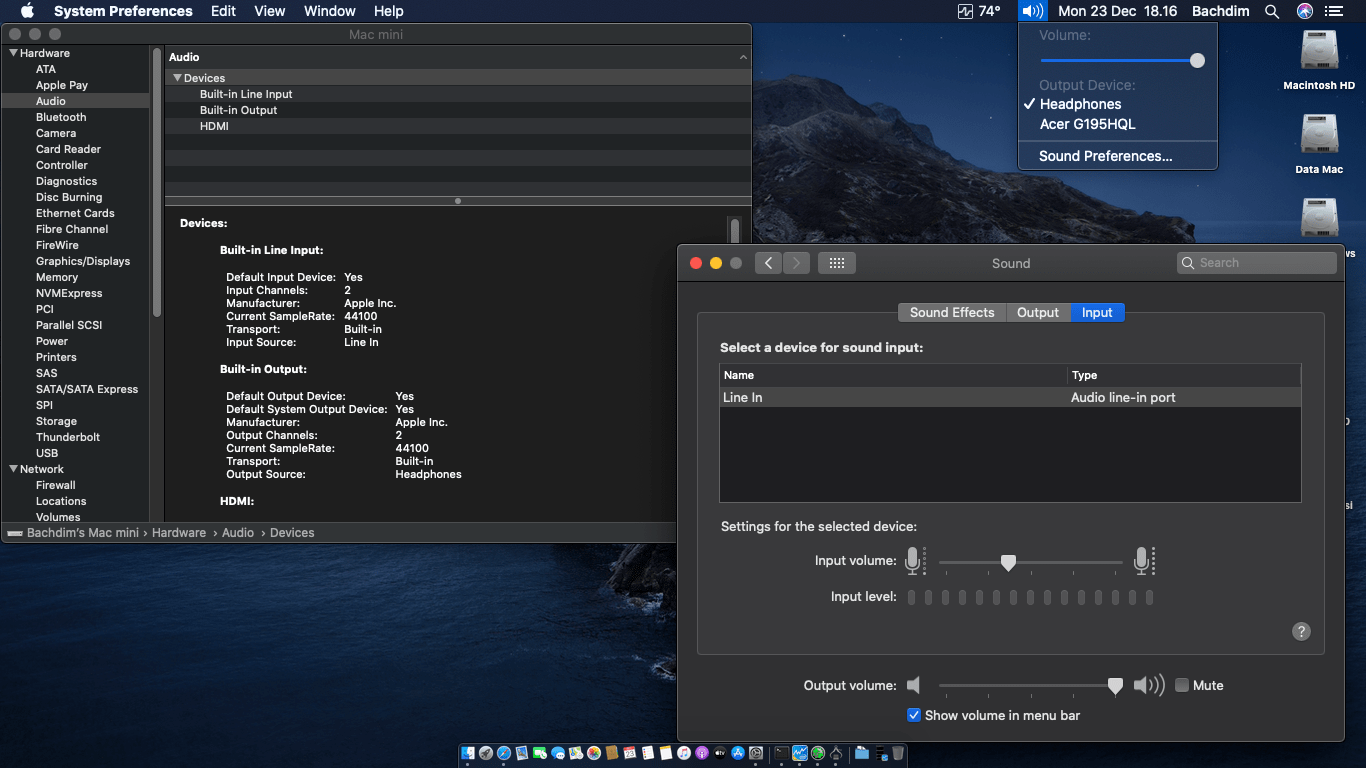Open Siri from the menu bar
Viewport: 1366px width, 768px height.
coord(1304,11)
